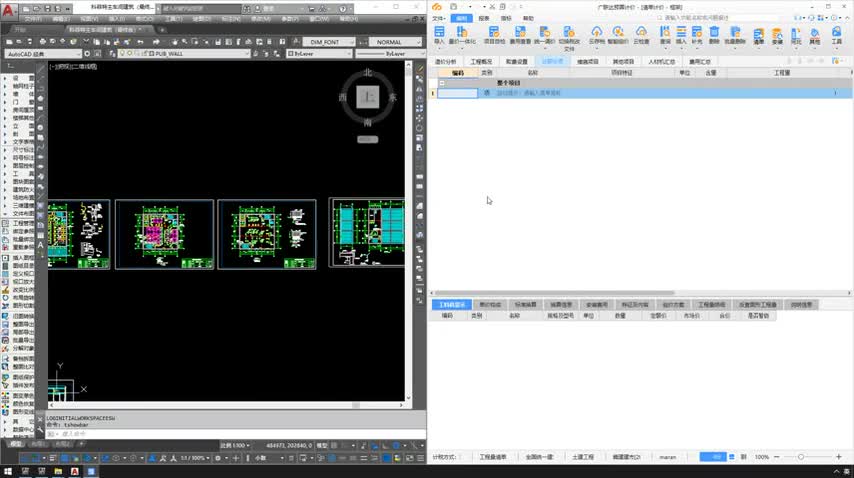The width and height of the screenshot is (854, 478).
Task: Click Open in AutoCAD quick access toolbar
Action: click(x=37, y=9)
